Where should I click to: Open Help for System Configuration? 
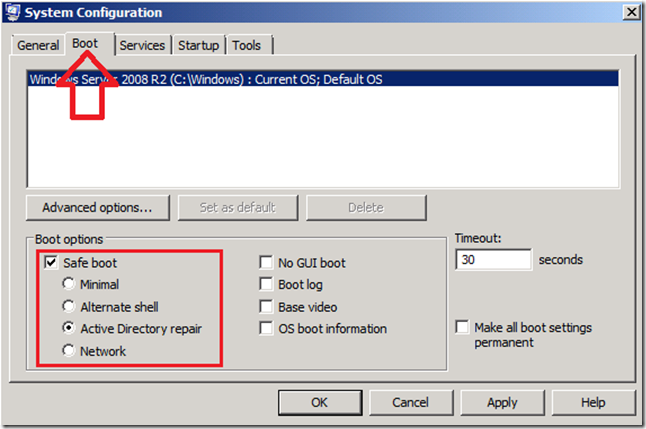593,402
